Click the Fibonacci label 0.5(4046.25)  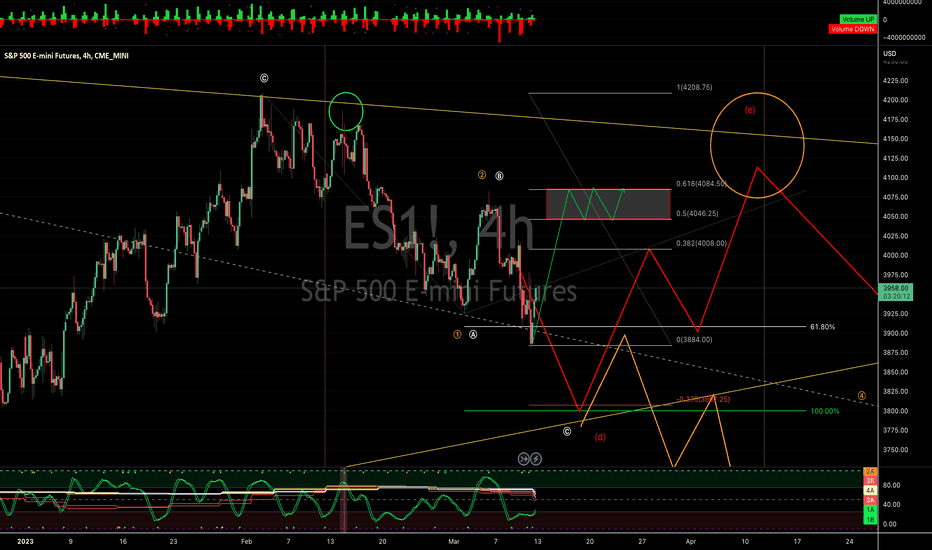(697, 213)
